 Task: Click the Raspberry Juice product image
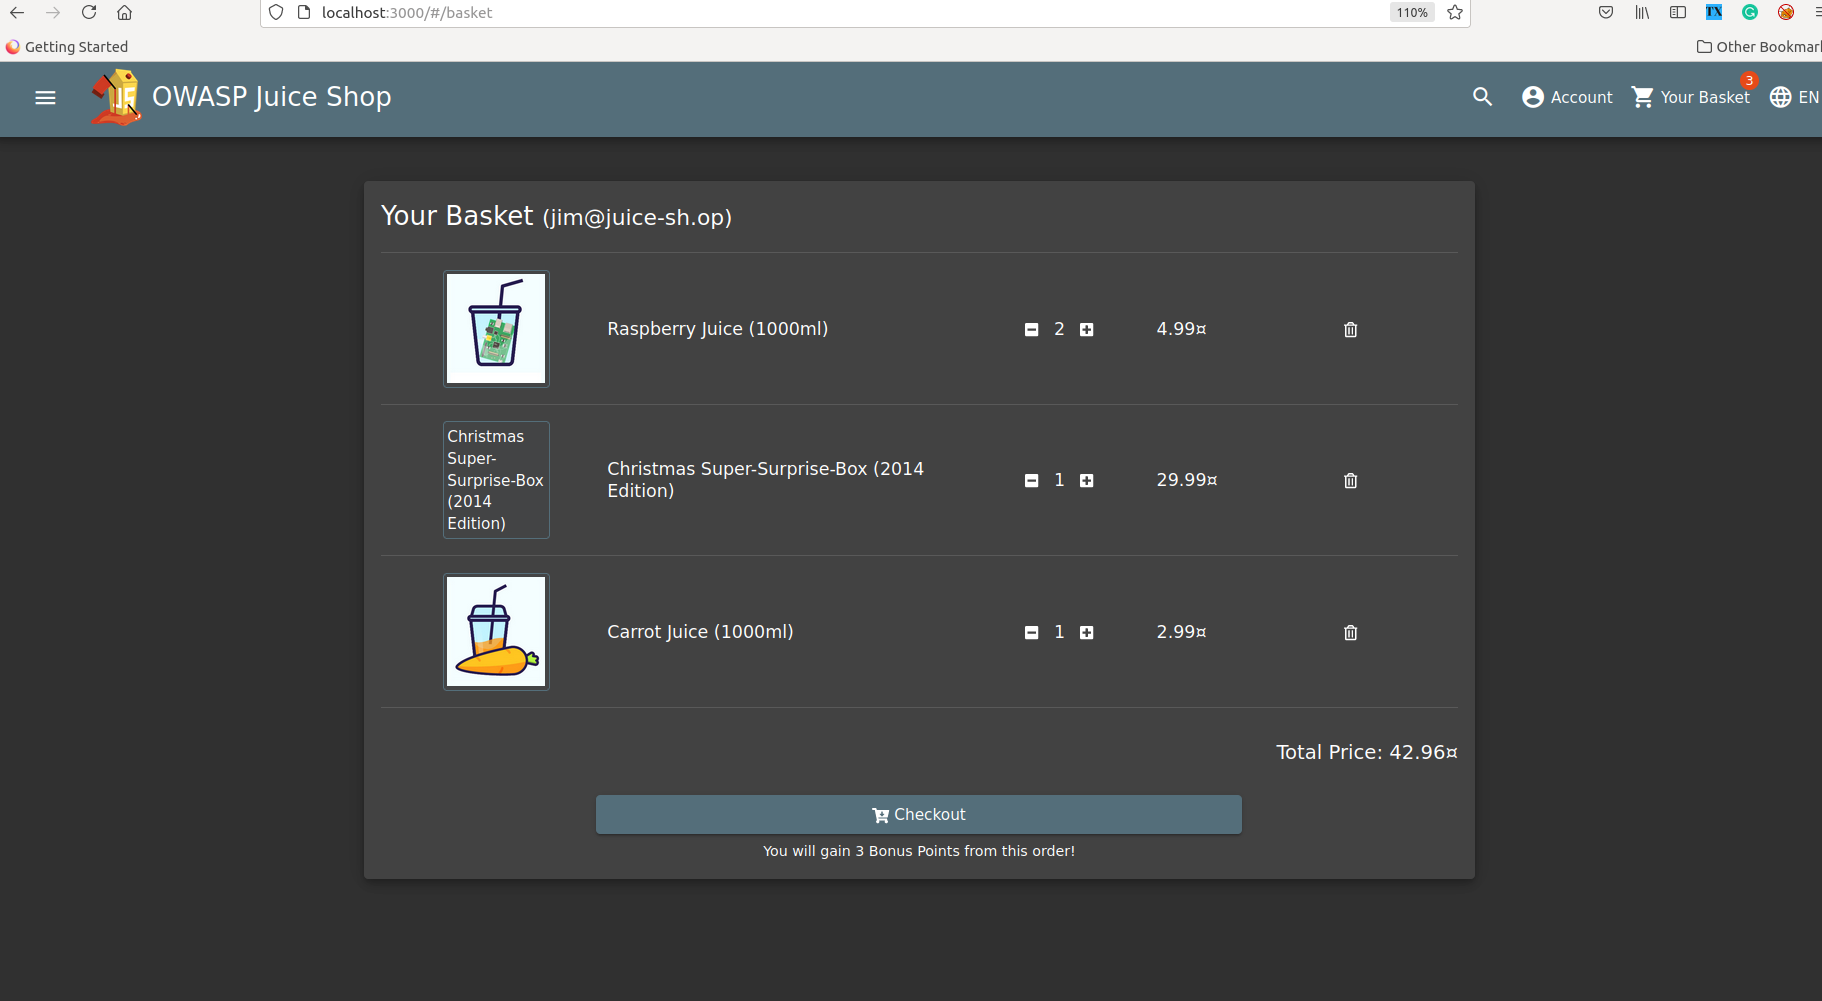pyautogui.click(x=496, y=328)
